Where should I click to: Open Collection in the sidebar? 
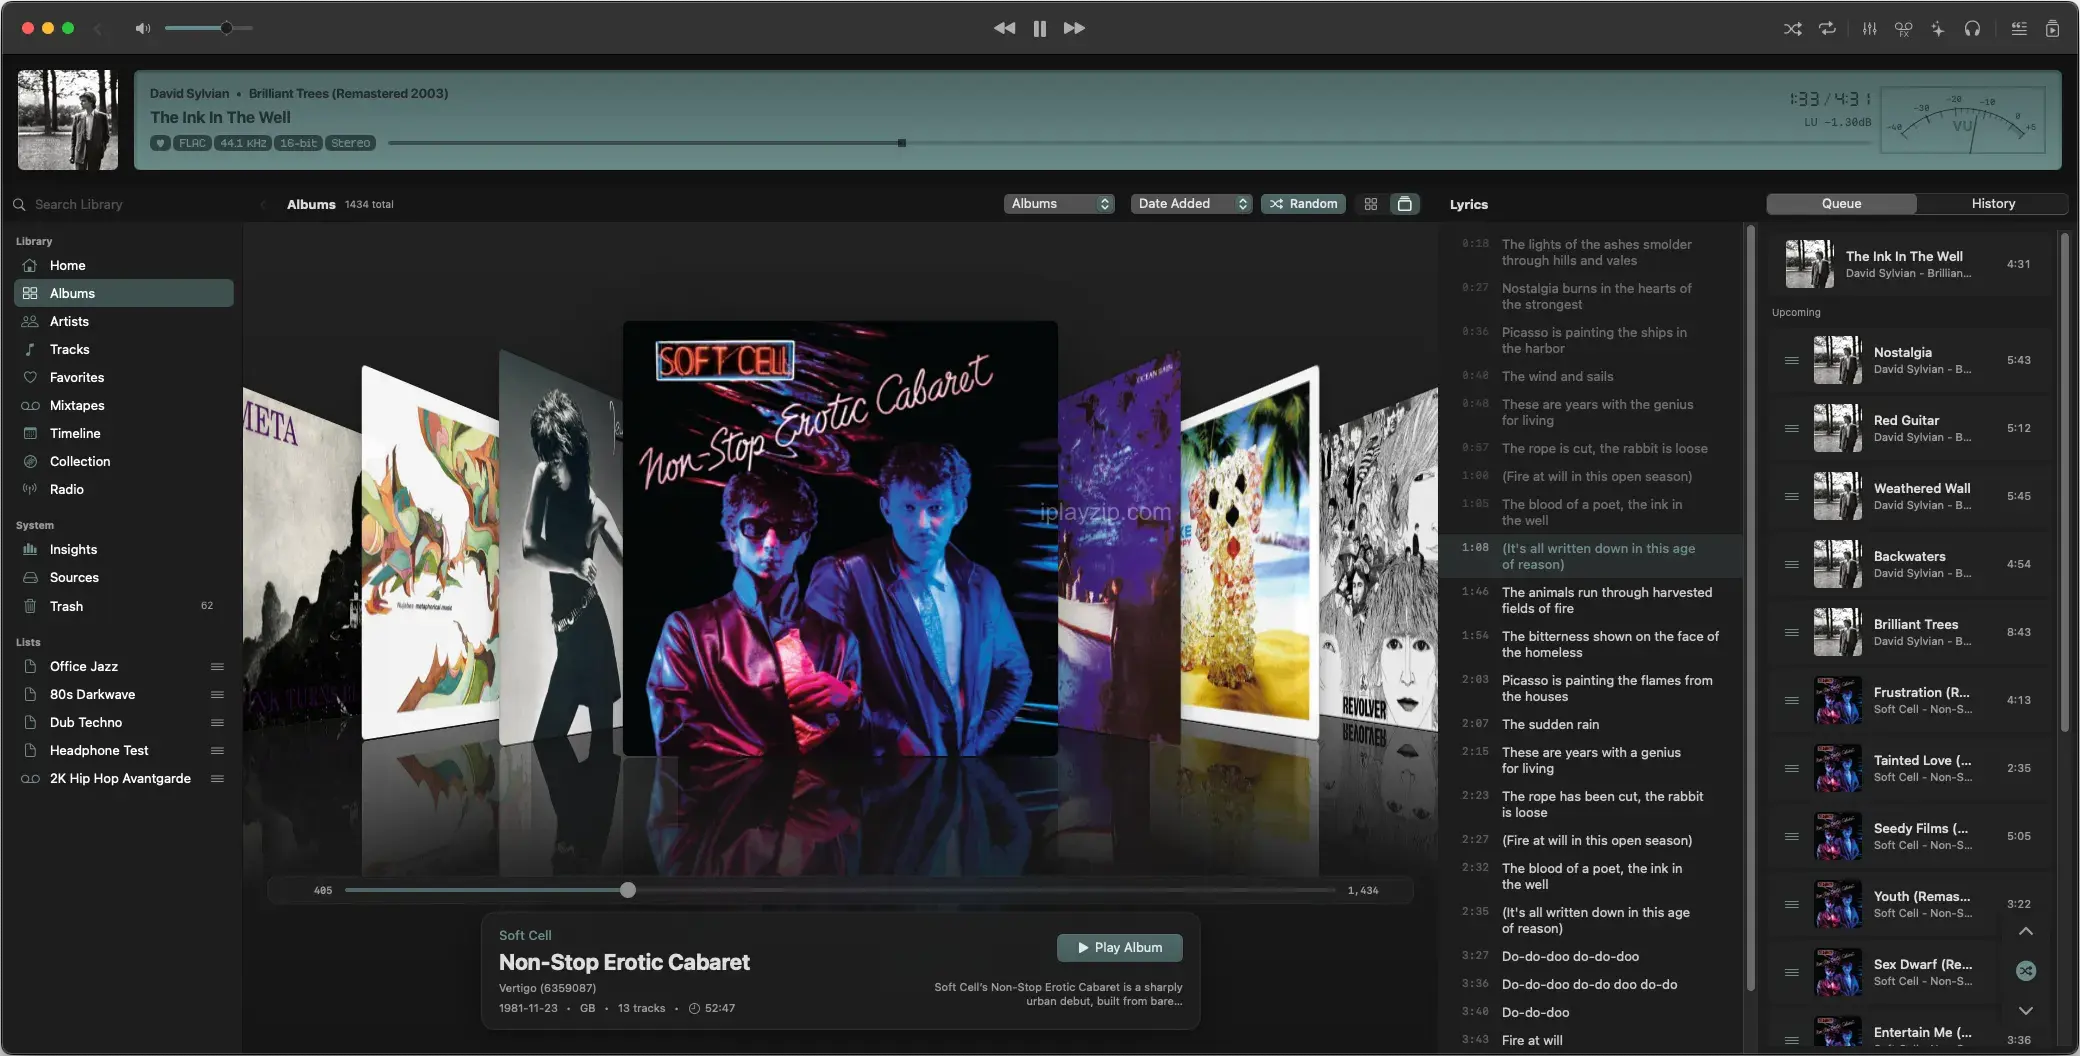pyautogui.click(x=124, y=461)
